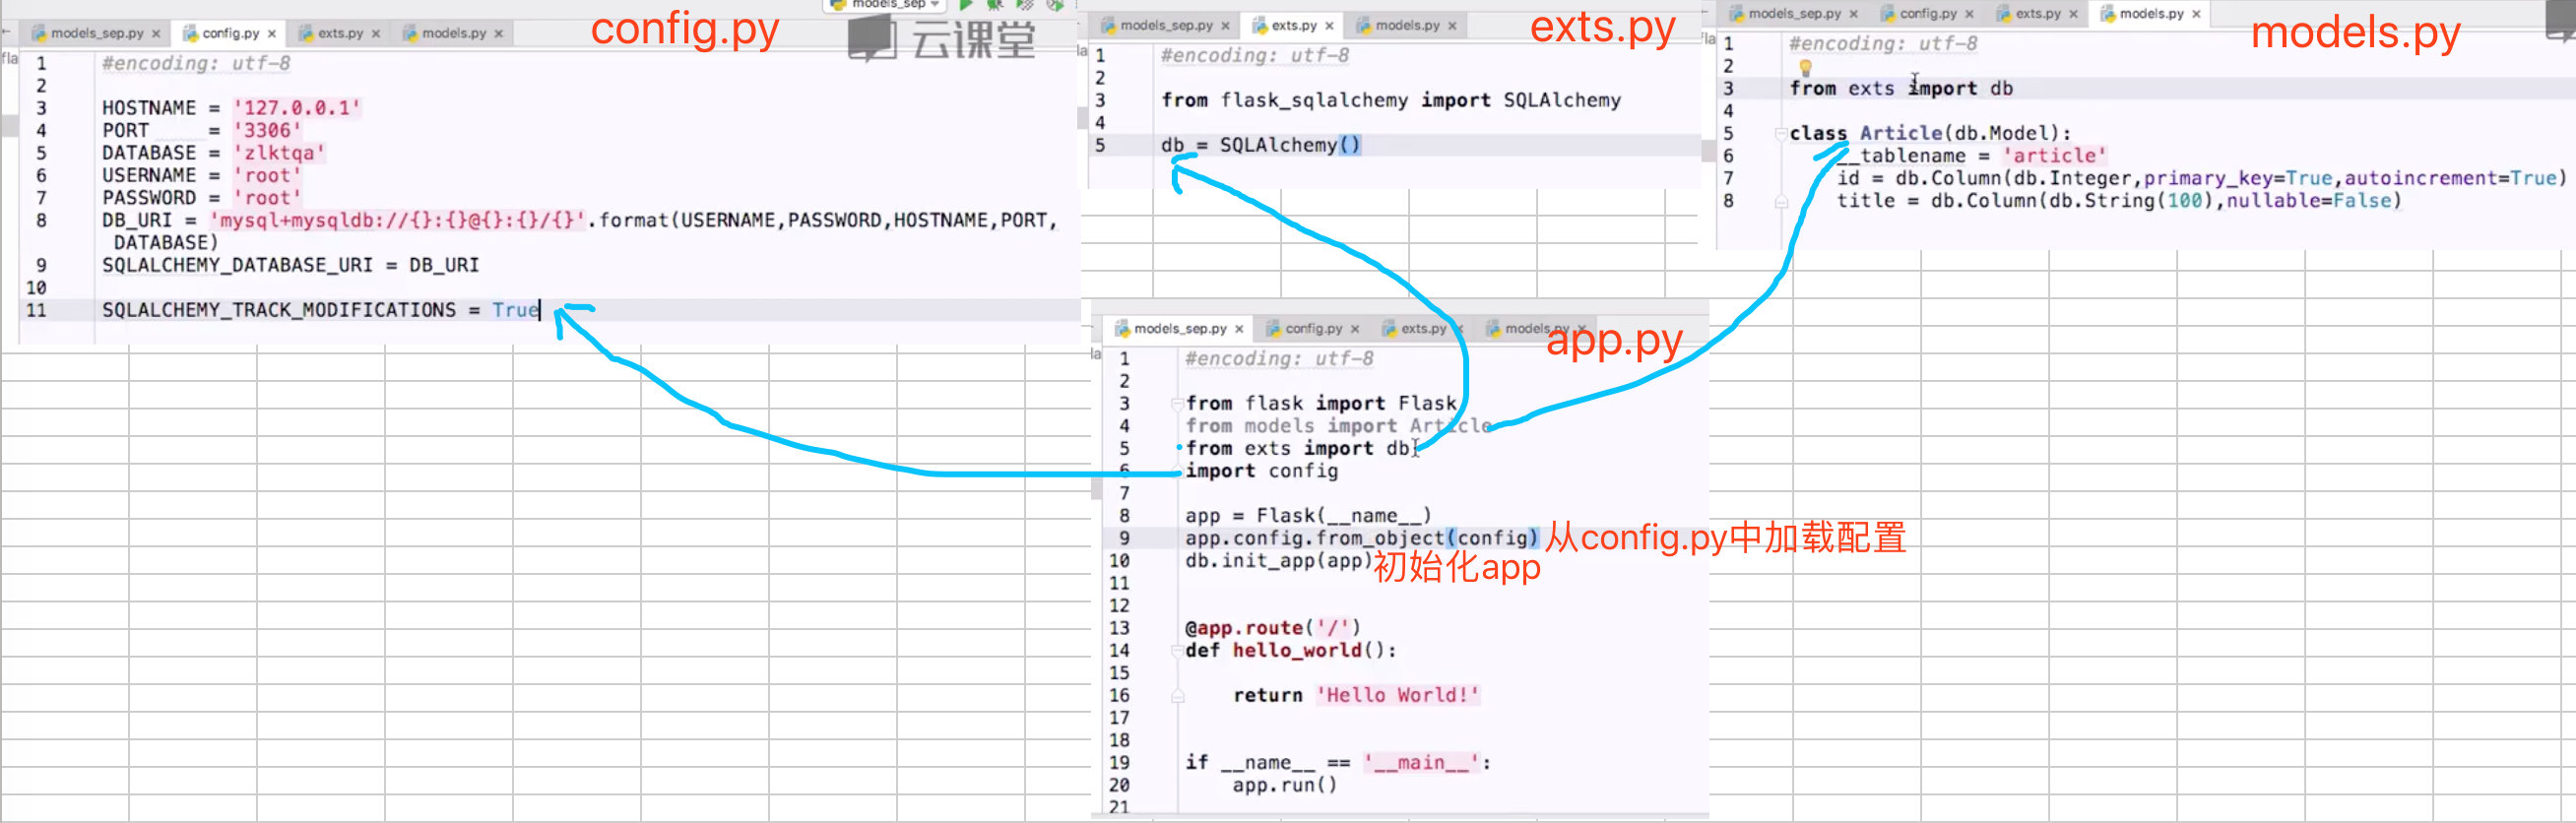This screenshot has width=2576, height=823.
Task: Click the green Run button in top toolbar
Action: (966, 5)
